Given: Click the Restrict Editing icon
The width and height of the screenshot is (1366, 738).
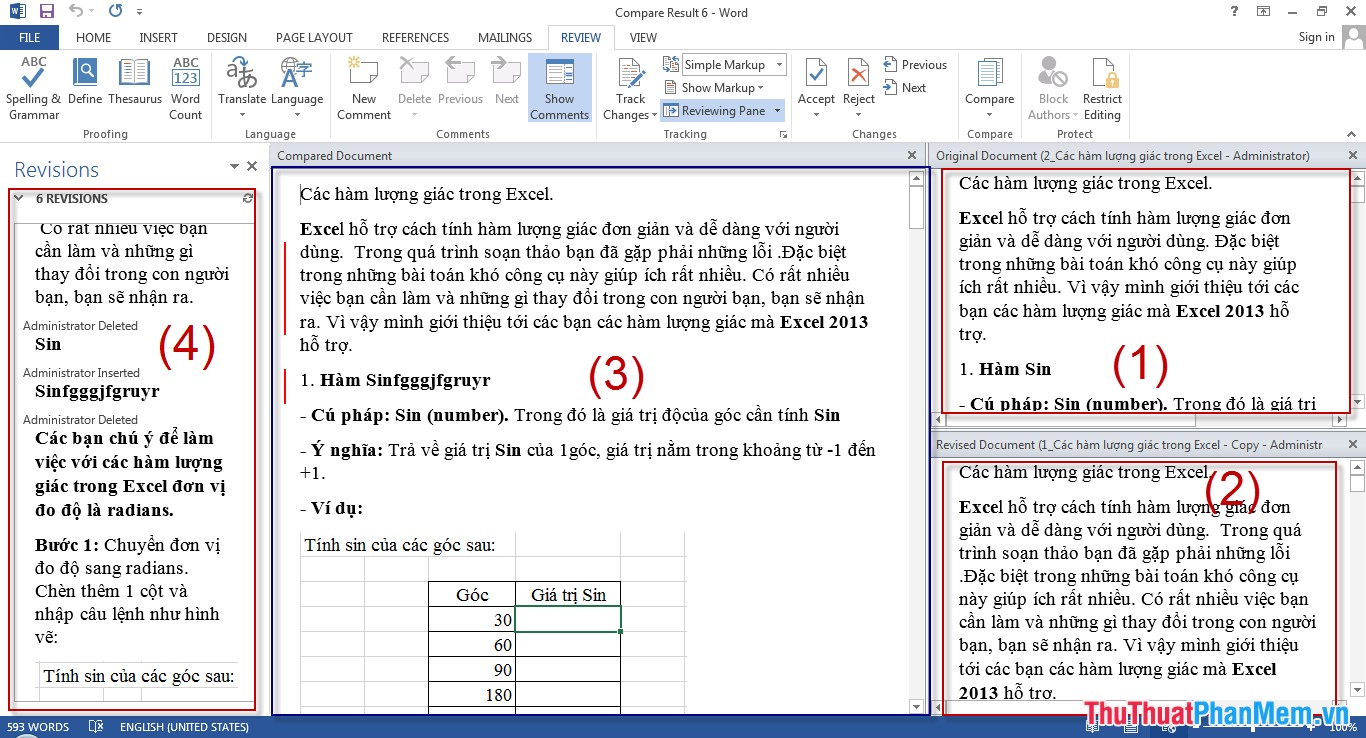Looking at the screenshot, I should coord(1102,88).
